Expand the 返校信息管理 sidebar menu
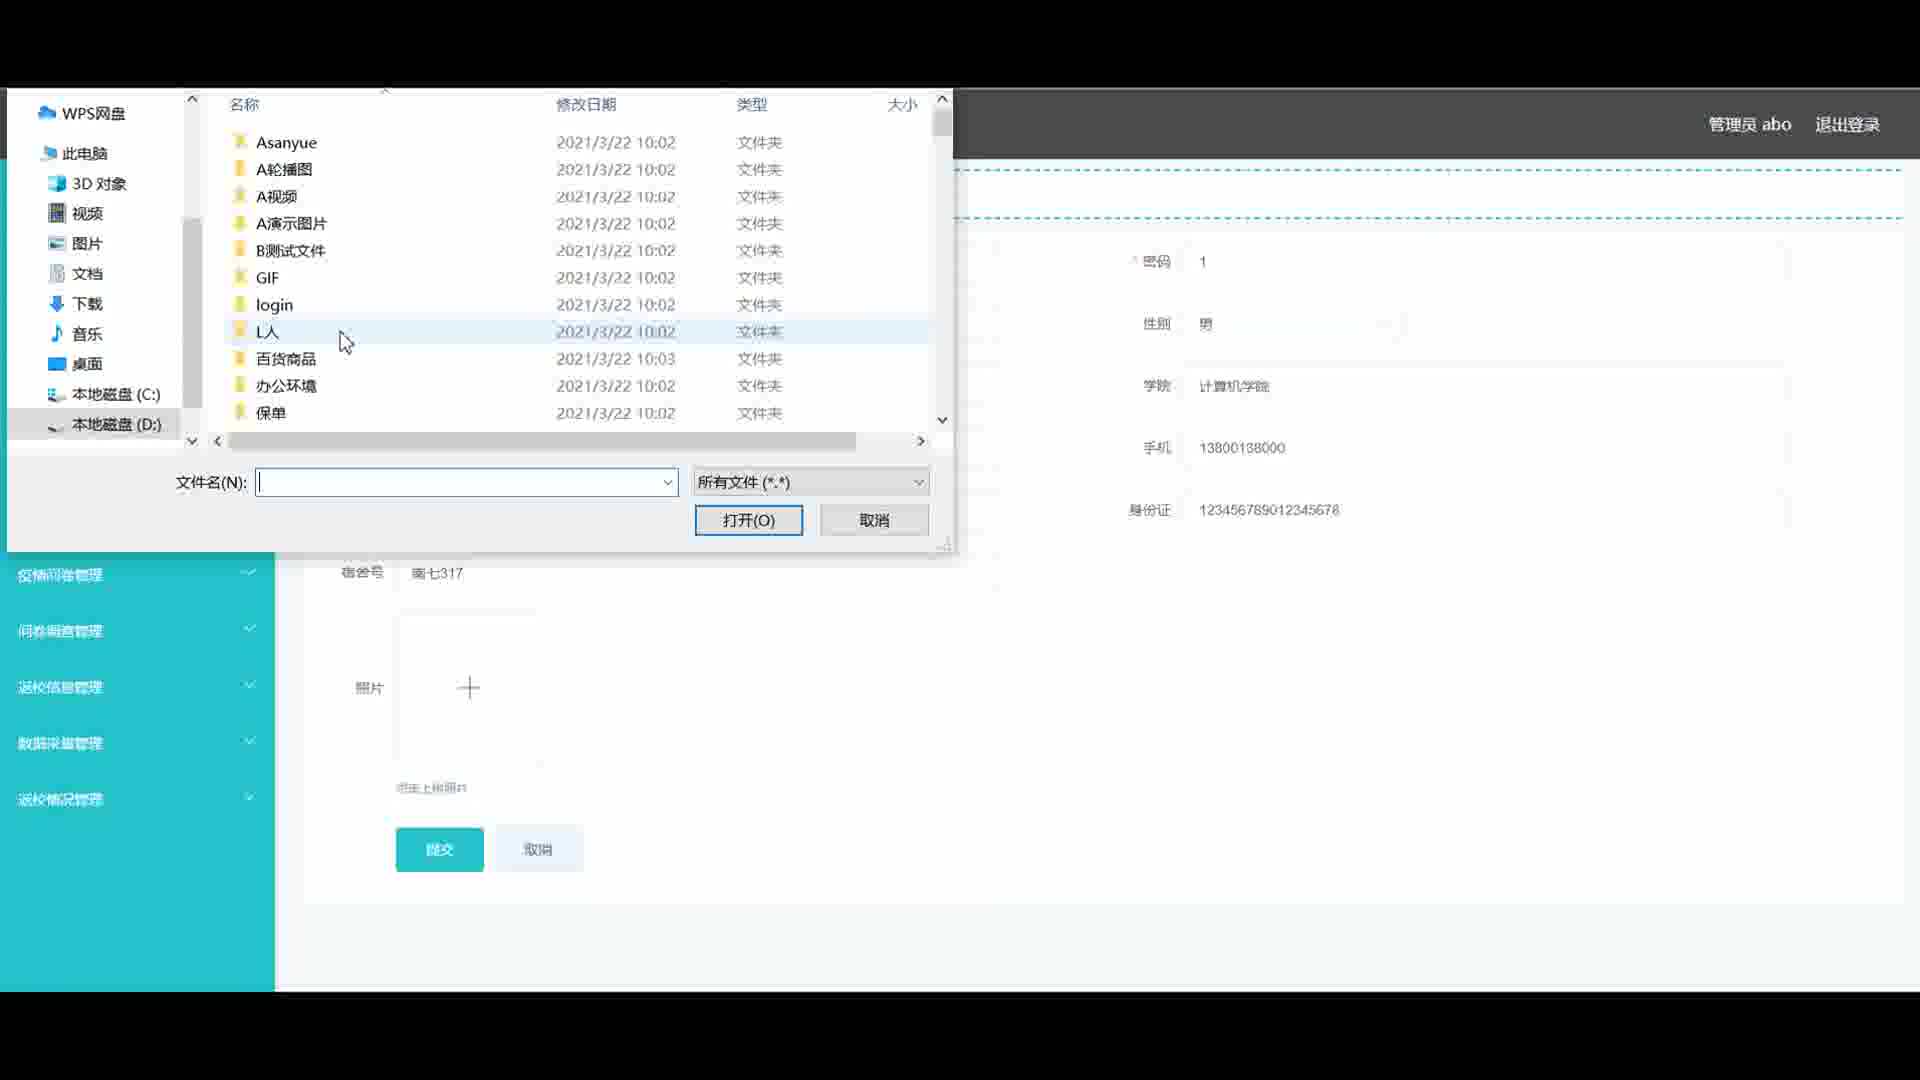Image resolution: width=1920 pixels, height=1080 pixels. (137, 686)
